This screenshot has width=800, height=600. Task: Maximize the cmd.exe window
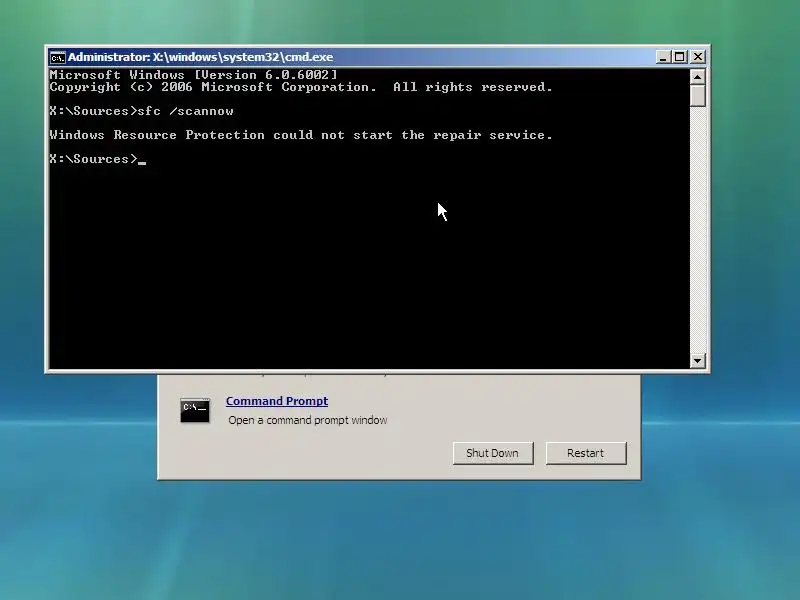(680, 57)
